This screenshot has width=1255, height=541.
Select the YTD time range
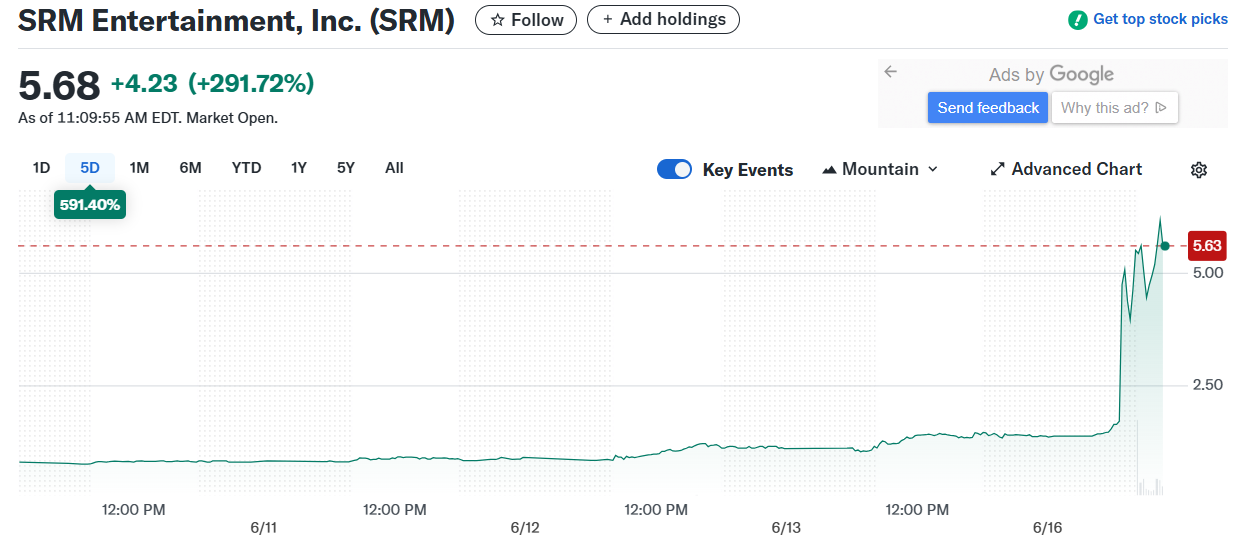pos(246,168)
